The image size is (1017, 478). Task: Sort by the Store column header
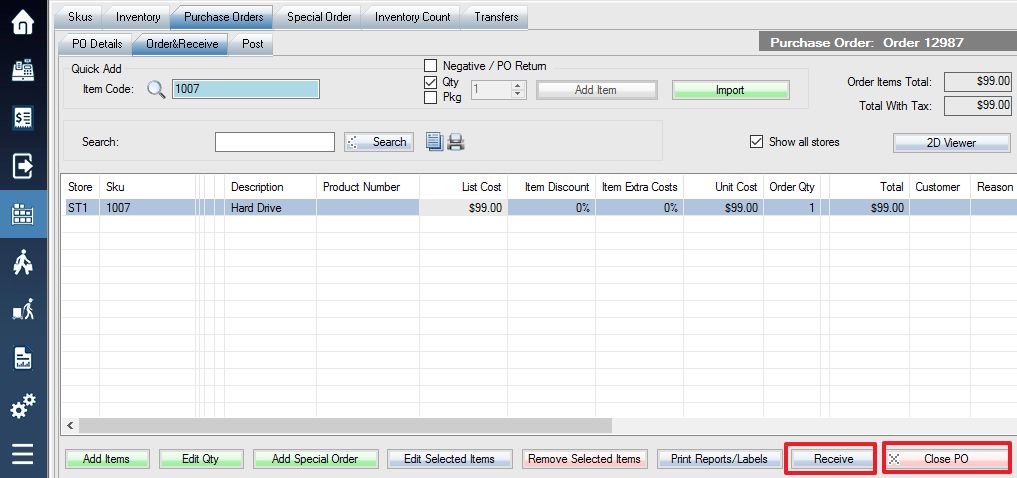pos(80,187)
